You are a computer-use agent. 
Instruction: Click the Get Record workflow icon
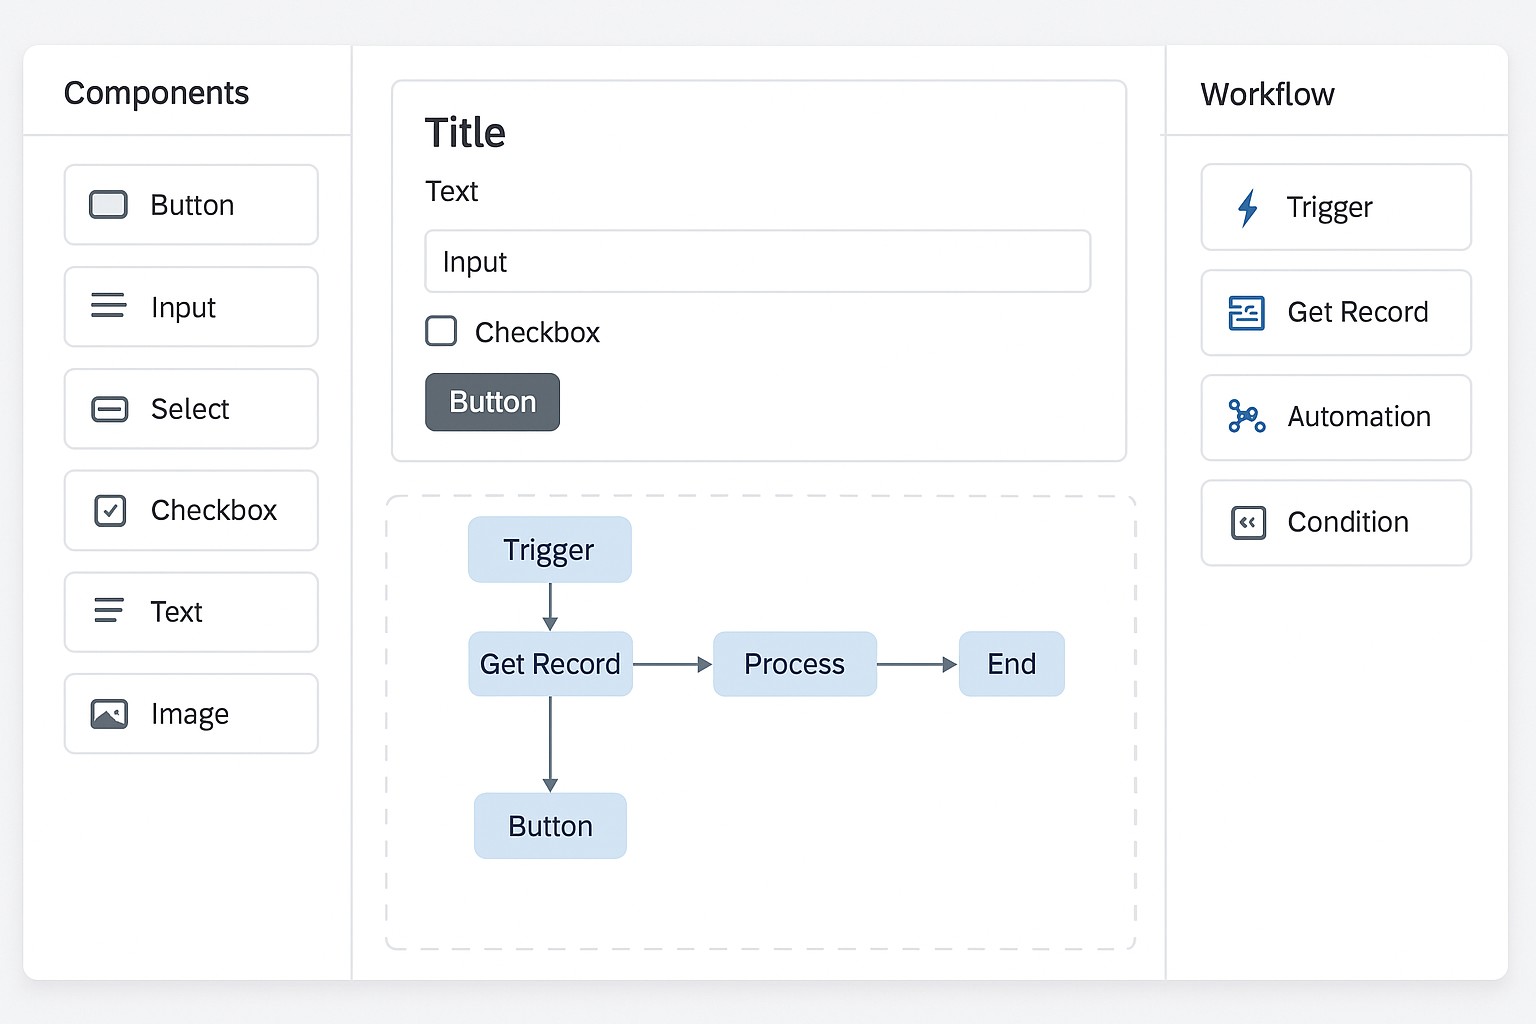(x=1246, y=312)
